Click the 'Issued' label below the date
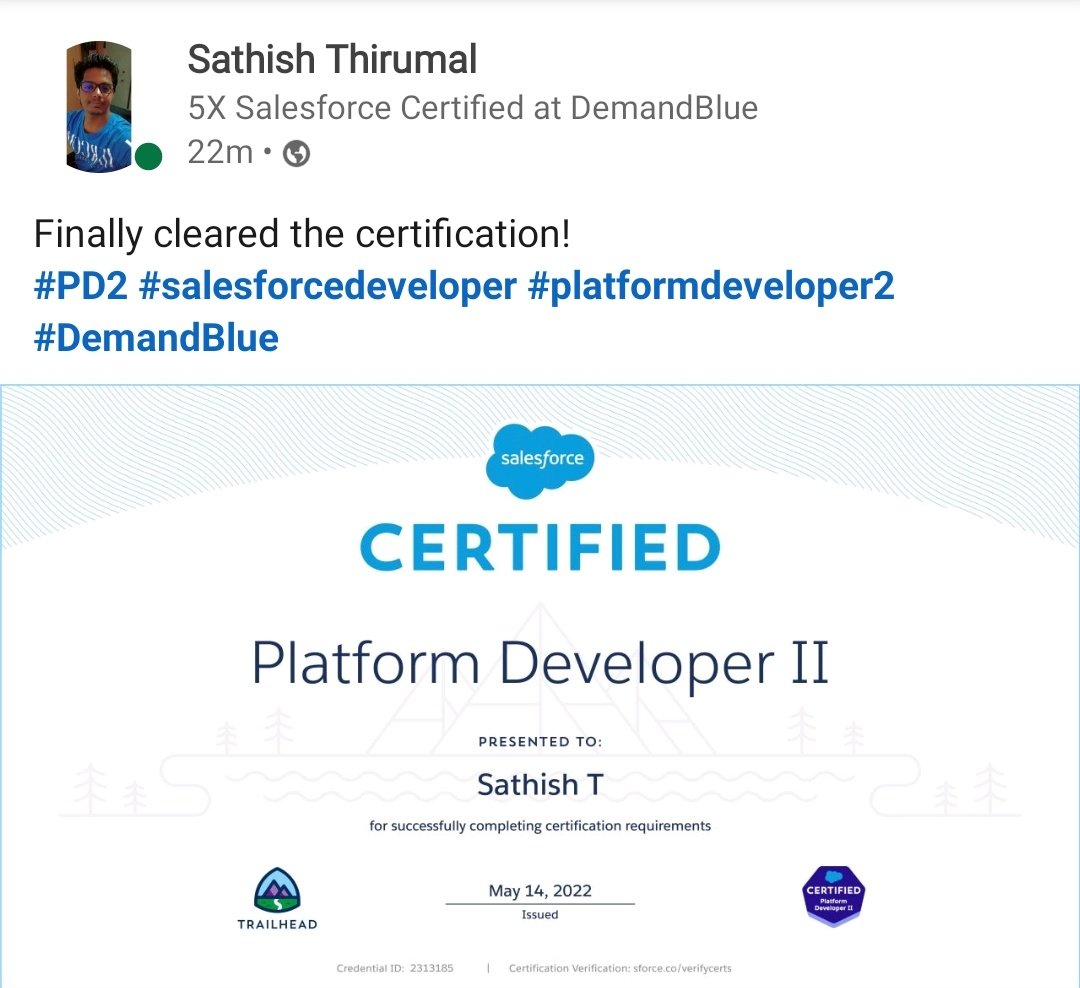 pyautogui.click(x=540, y=915)
